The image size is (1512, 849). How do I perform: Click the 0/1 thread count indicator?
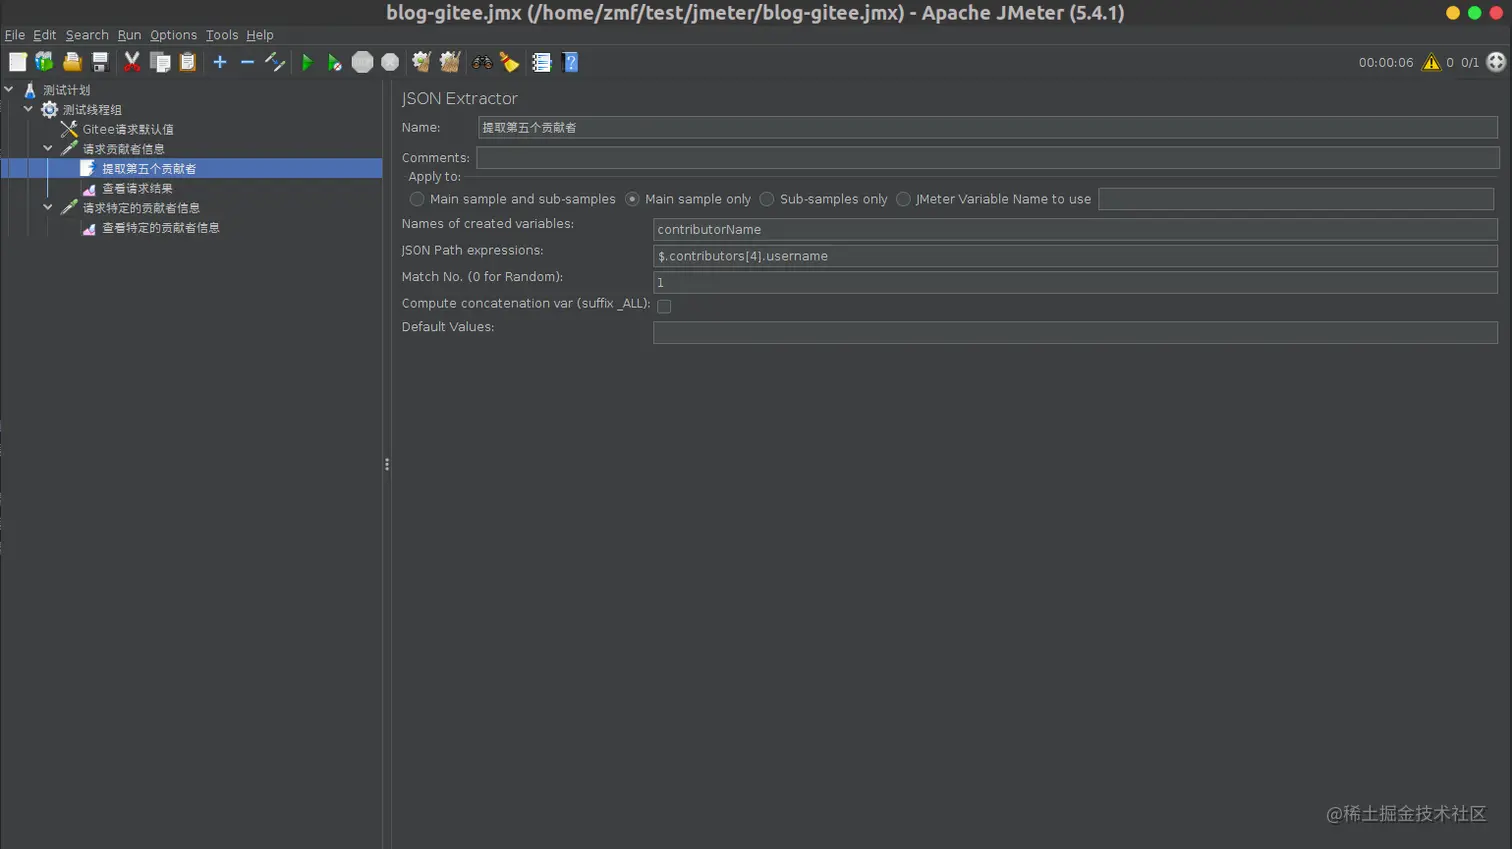(1470, 62)
